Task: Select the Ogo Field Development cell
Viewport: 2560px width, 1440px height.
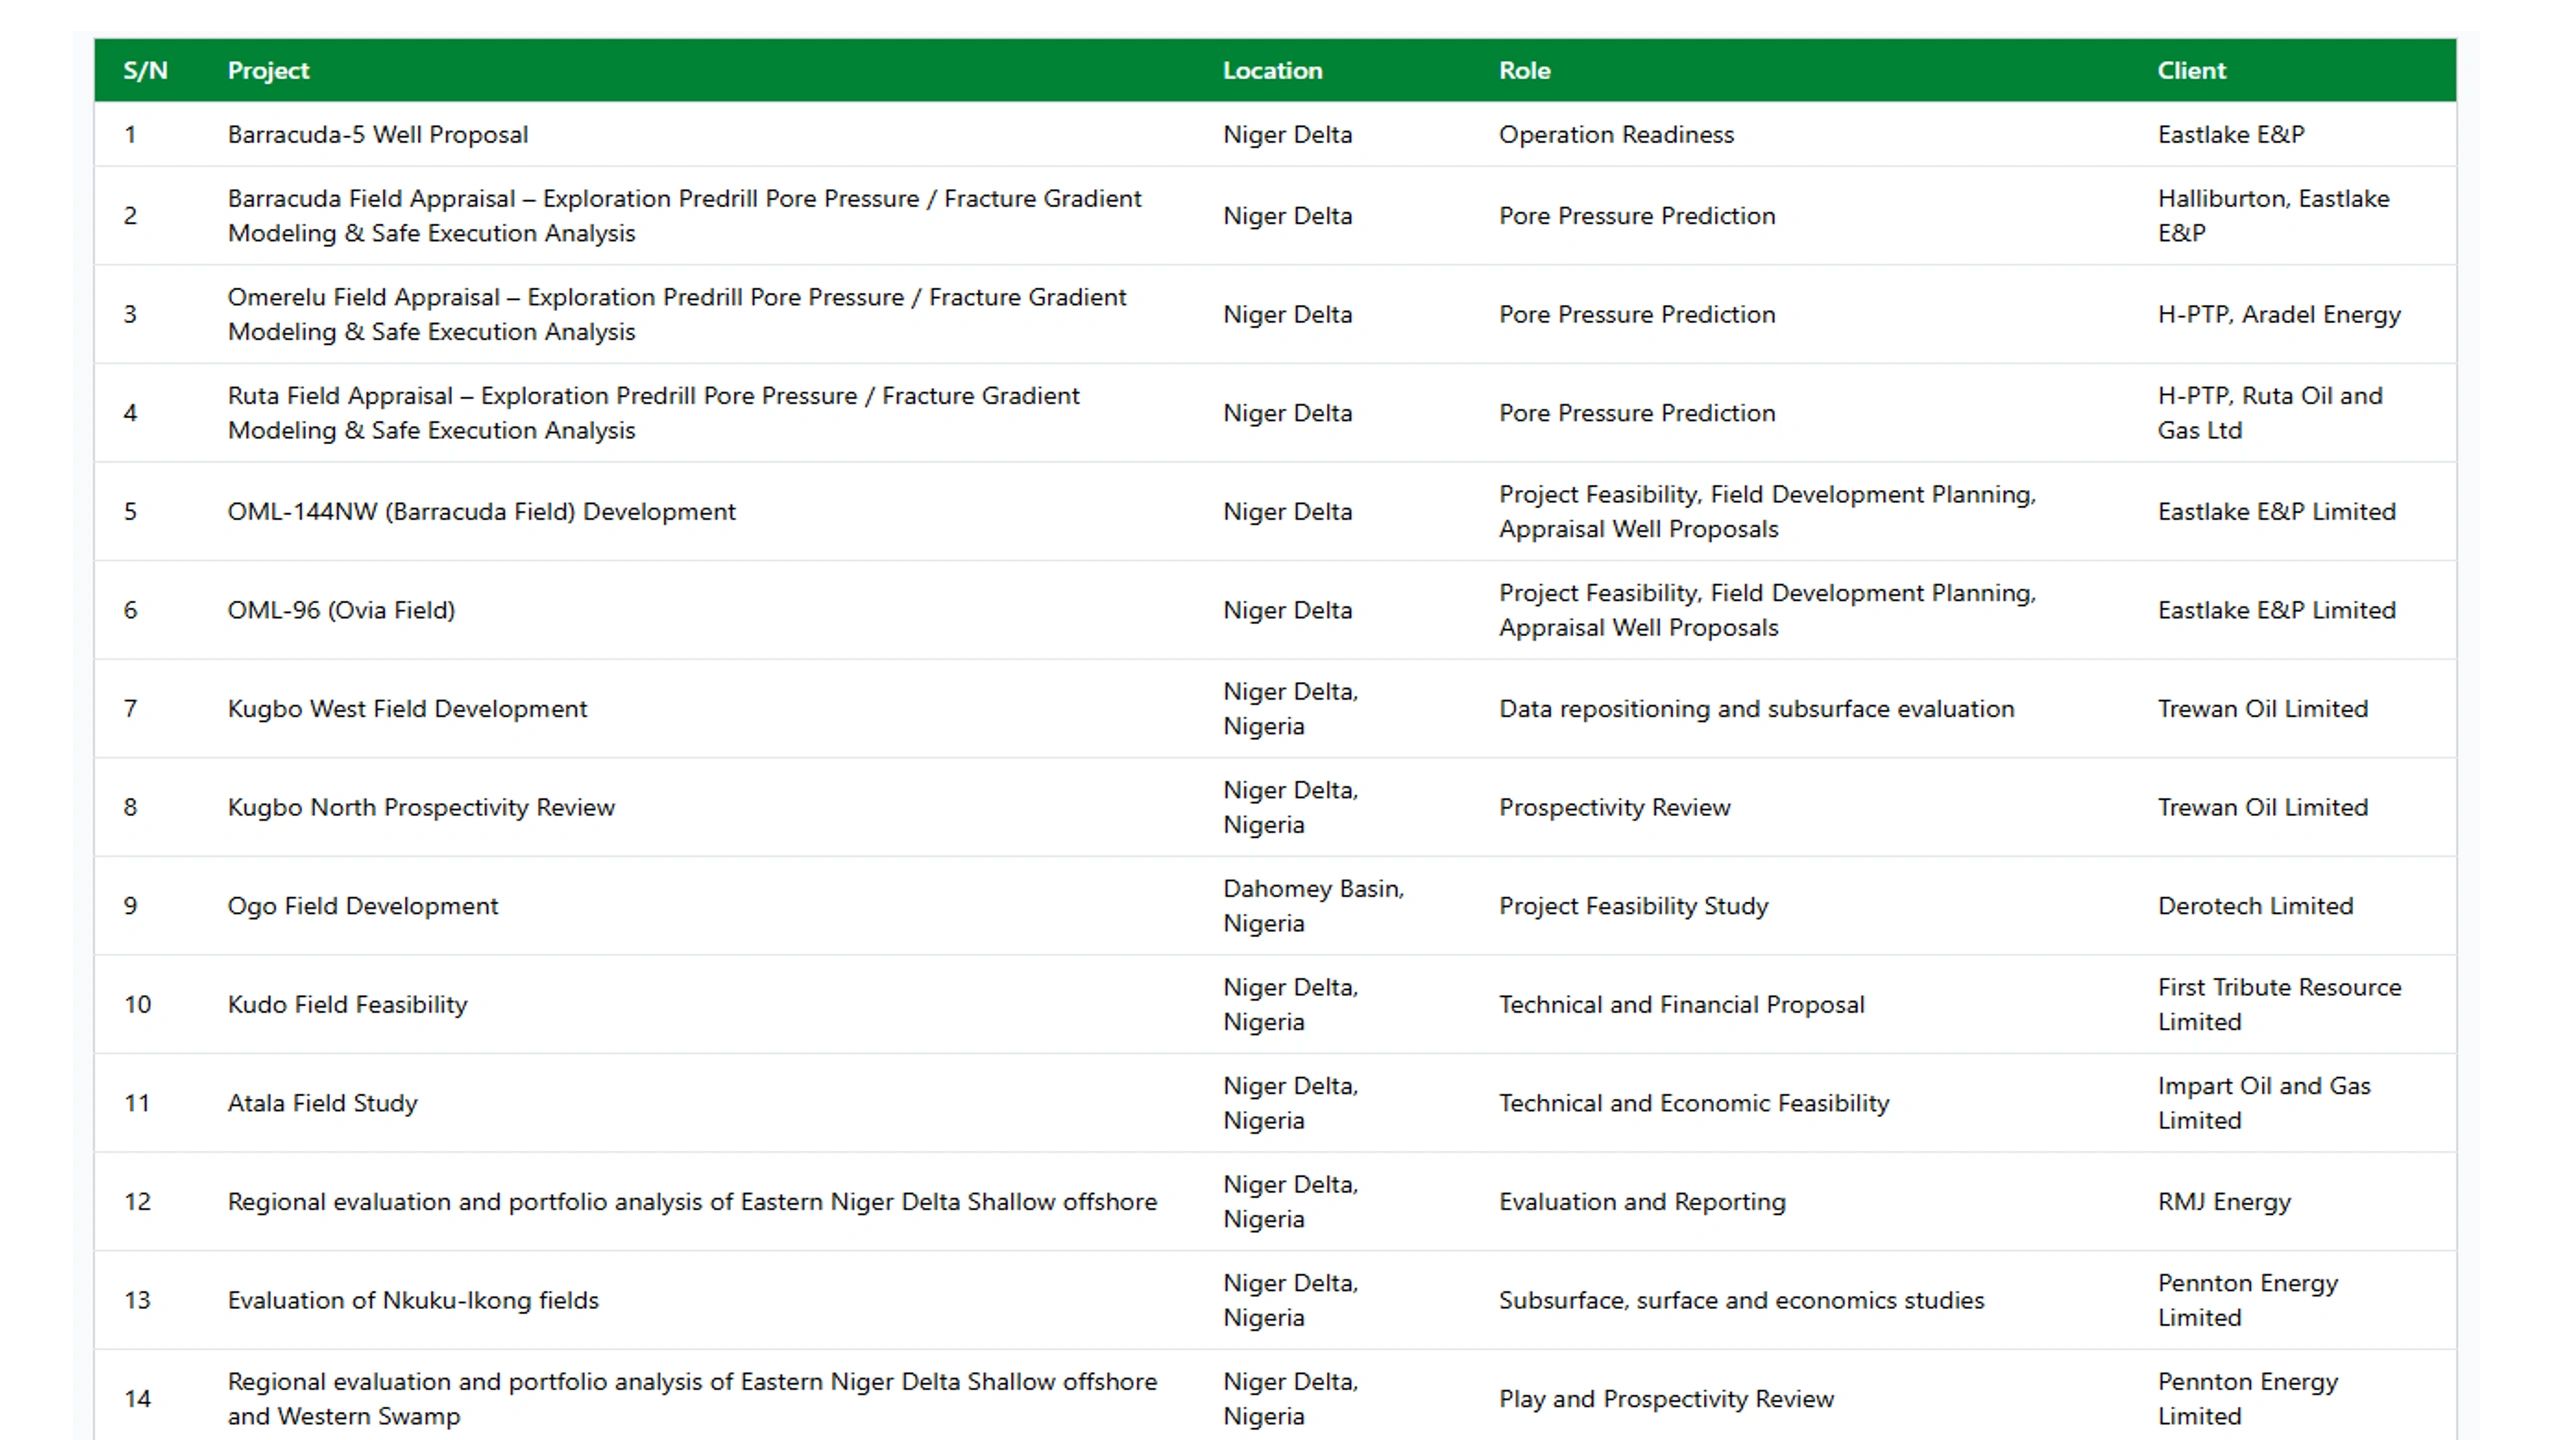Action: click(362, 906)
